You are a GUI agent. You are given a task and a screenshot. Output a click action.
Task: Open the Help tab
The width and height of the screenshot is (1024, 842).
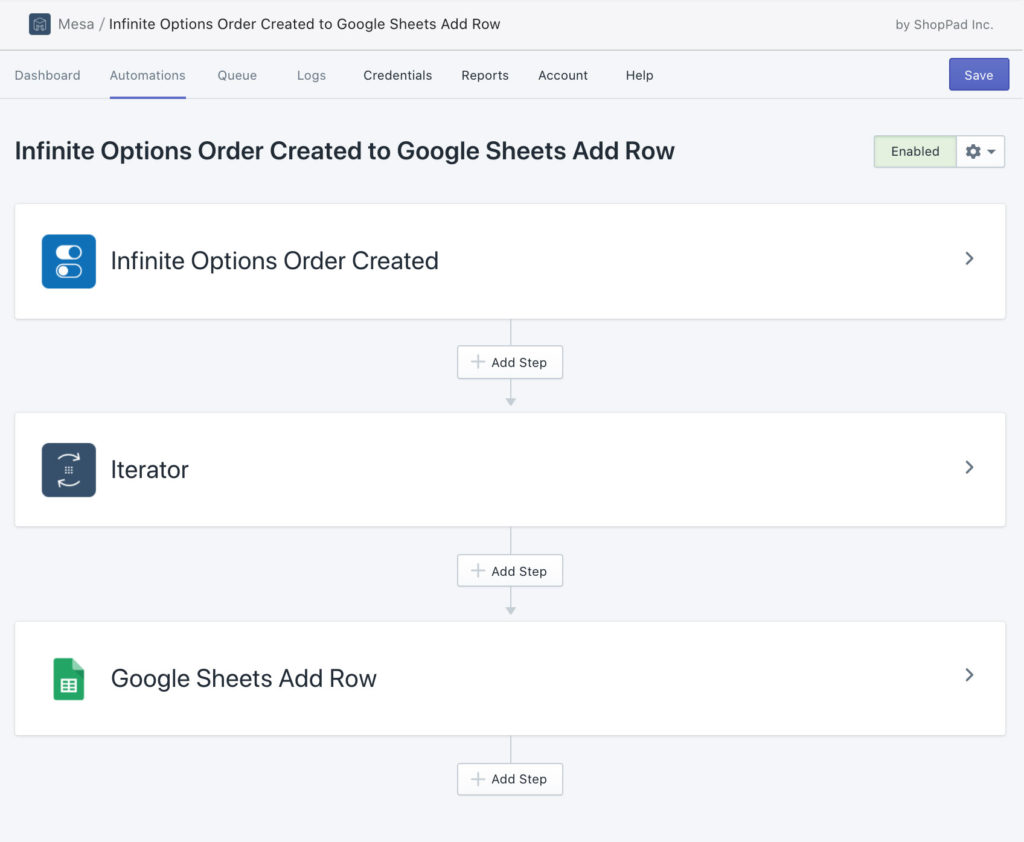[x=639, y=75]
